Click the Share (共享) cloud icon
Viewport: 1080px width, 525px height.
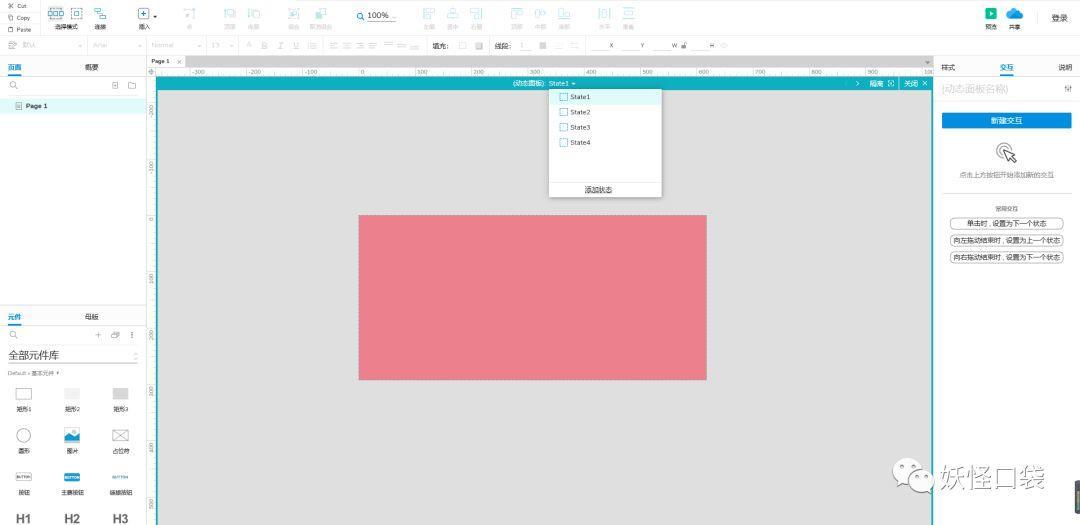point(1014,14)
